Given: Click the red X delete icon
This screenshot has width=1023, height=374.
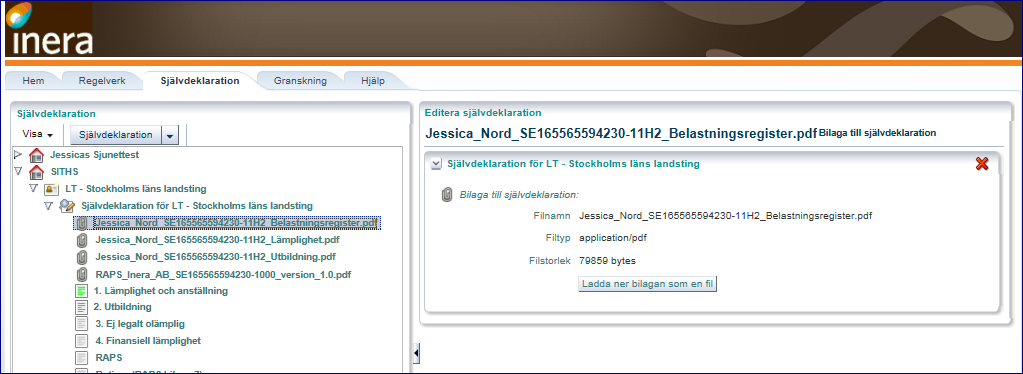Looking at the screenshot, I should [x=981, y=164].
